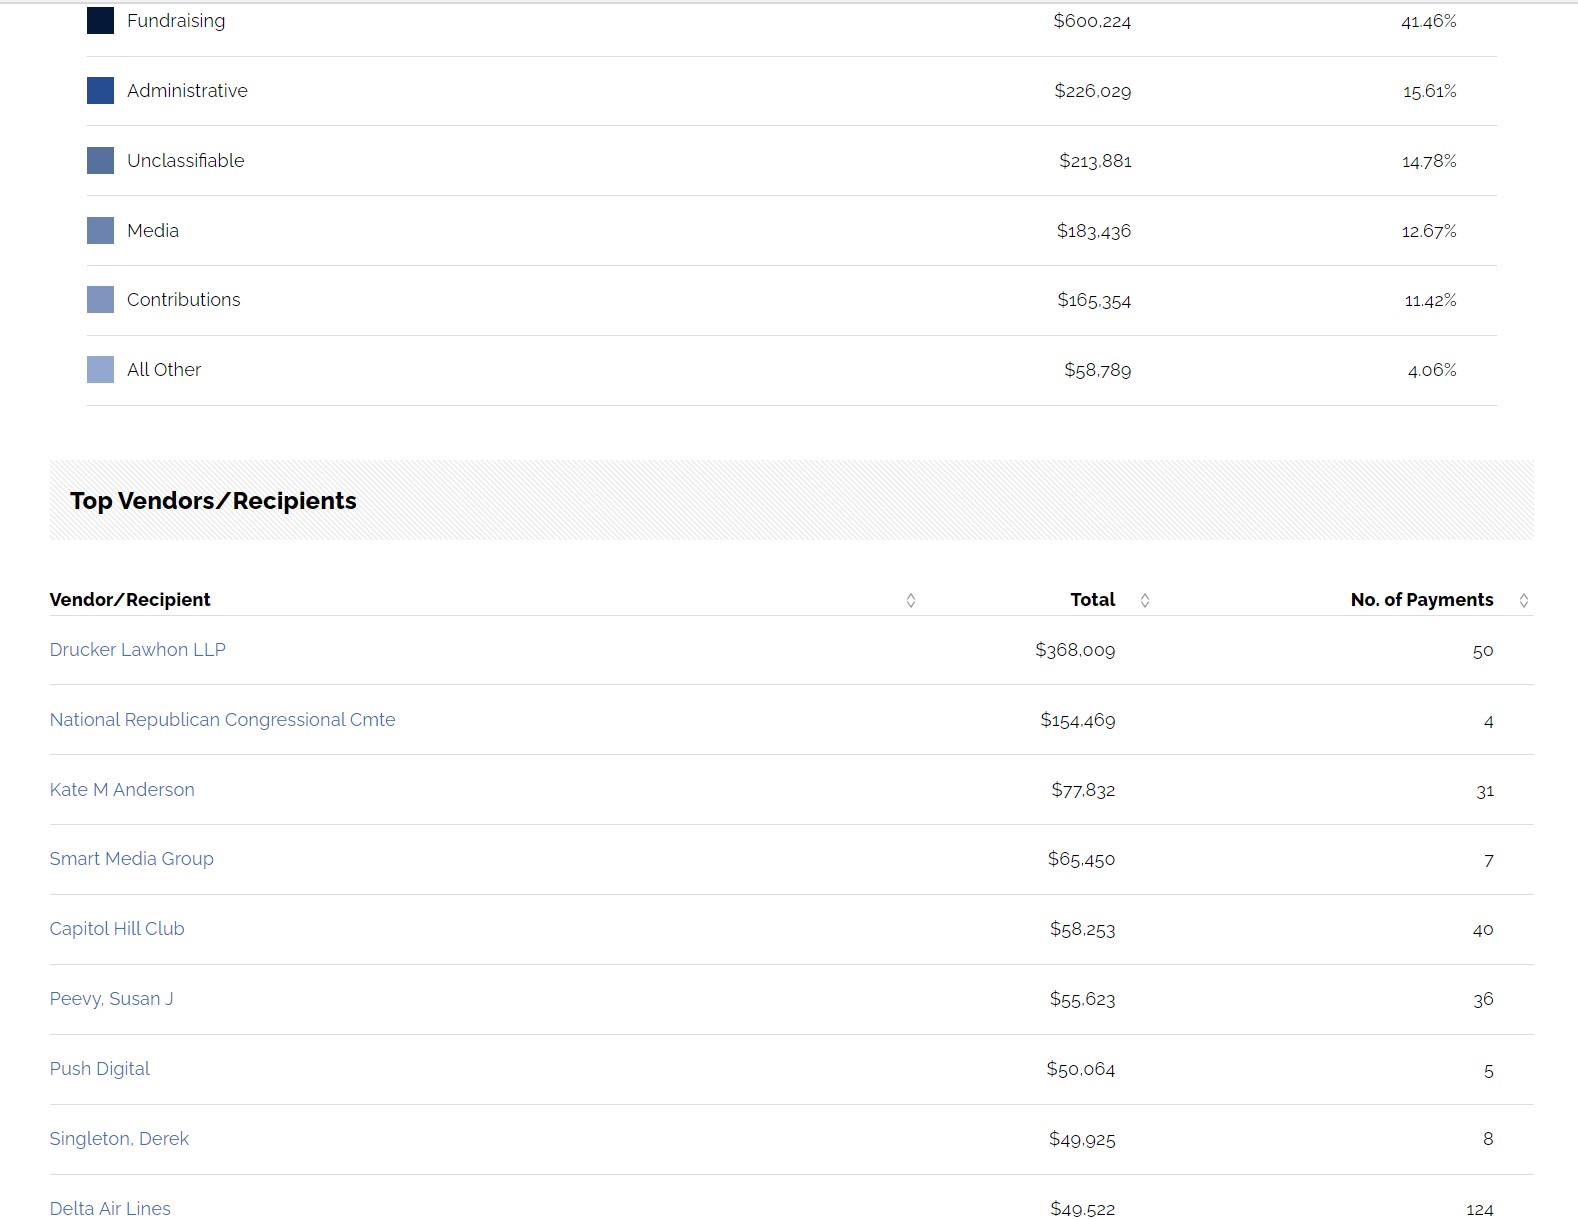1578x1219 pixels.
Task: Select Unclassifiable amount $213,881
Action: tap(1096, 161)
